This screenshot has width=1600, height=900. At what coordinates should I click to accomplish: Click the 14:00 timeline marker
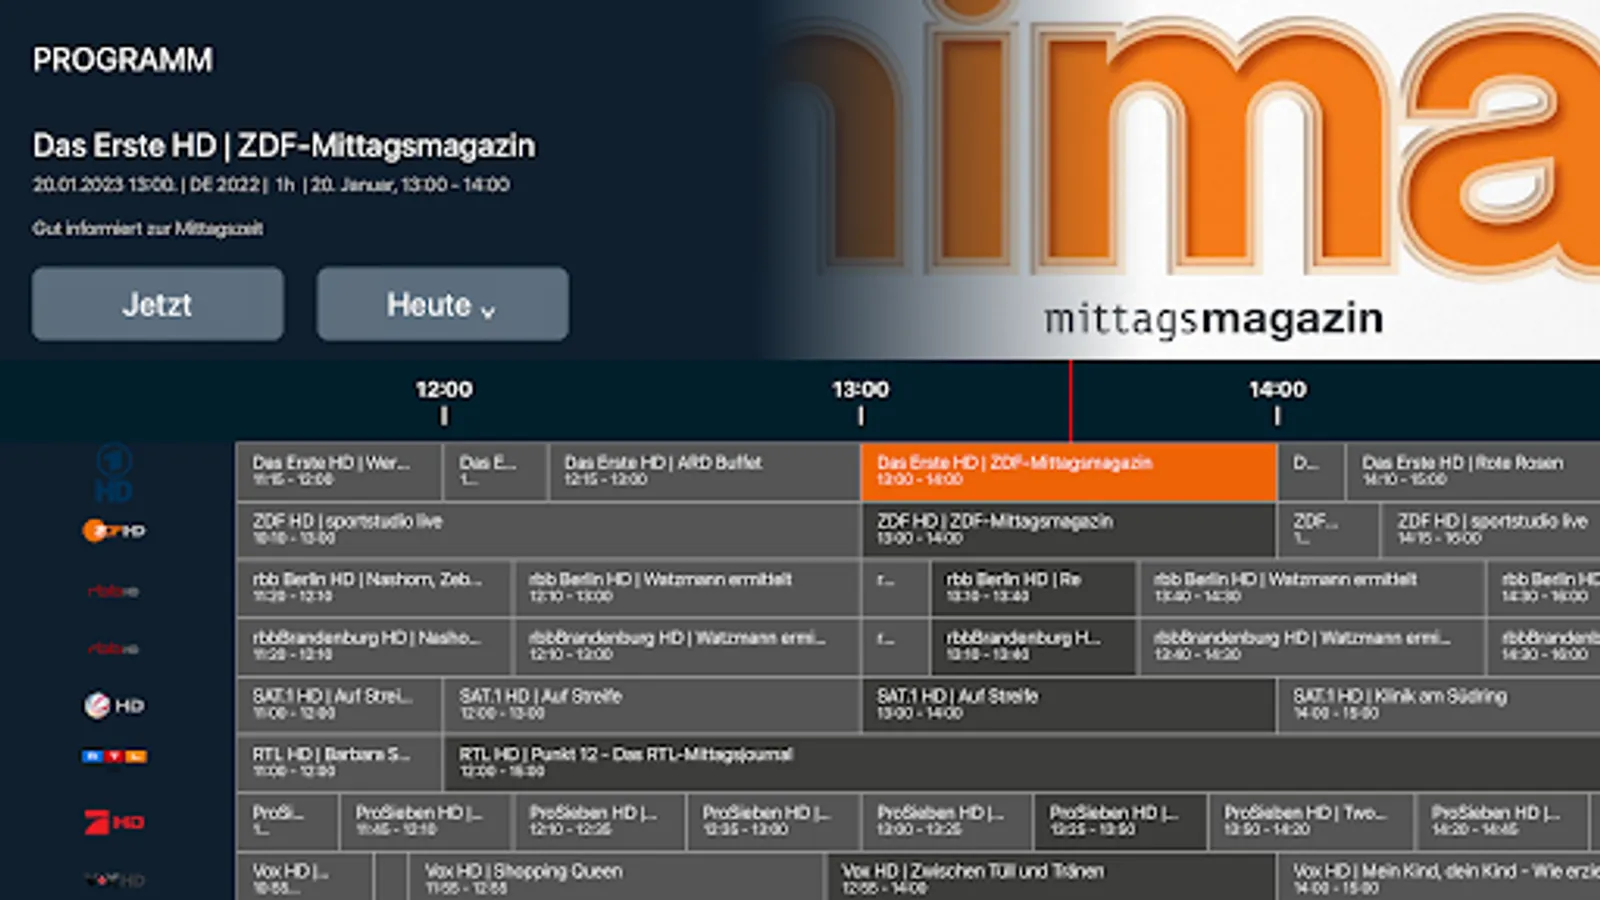[1277, 400]
